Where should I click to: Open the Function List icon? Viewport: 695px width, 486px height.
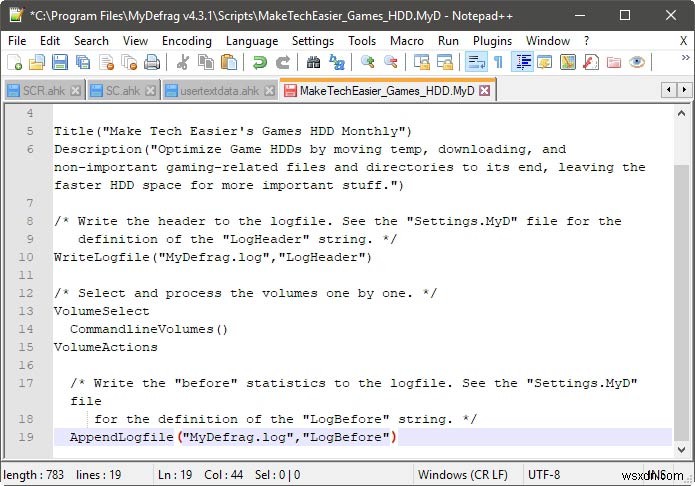click(x=590, y=62)
